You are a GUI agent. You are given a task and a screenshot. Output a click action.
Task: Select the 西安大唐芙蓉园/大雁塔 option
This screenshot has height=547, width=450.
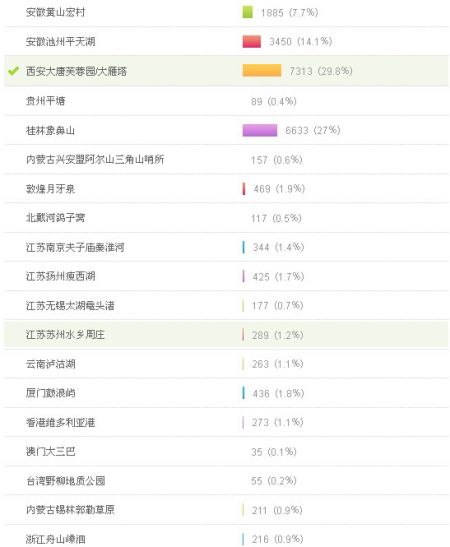click(226, 71)
